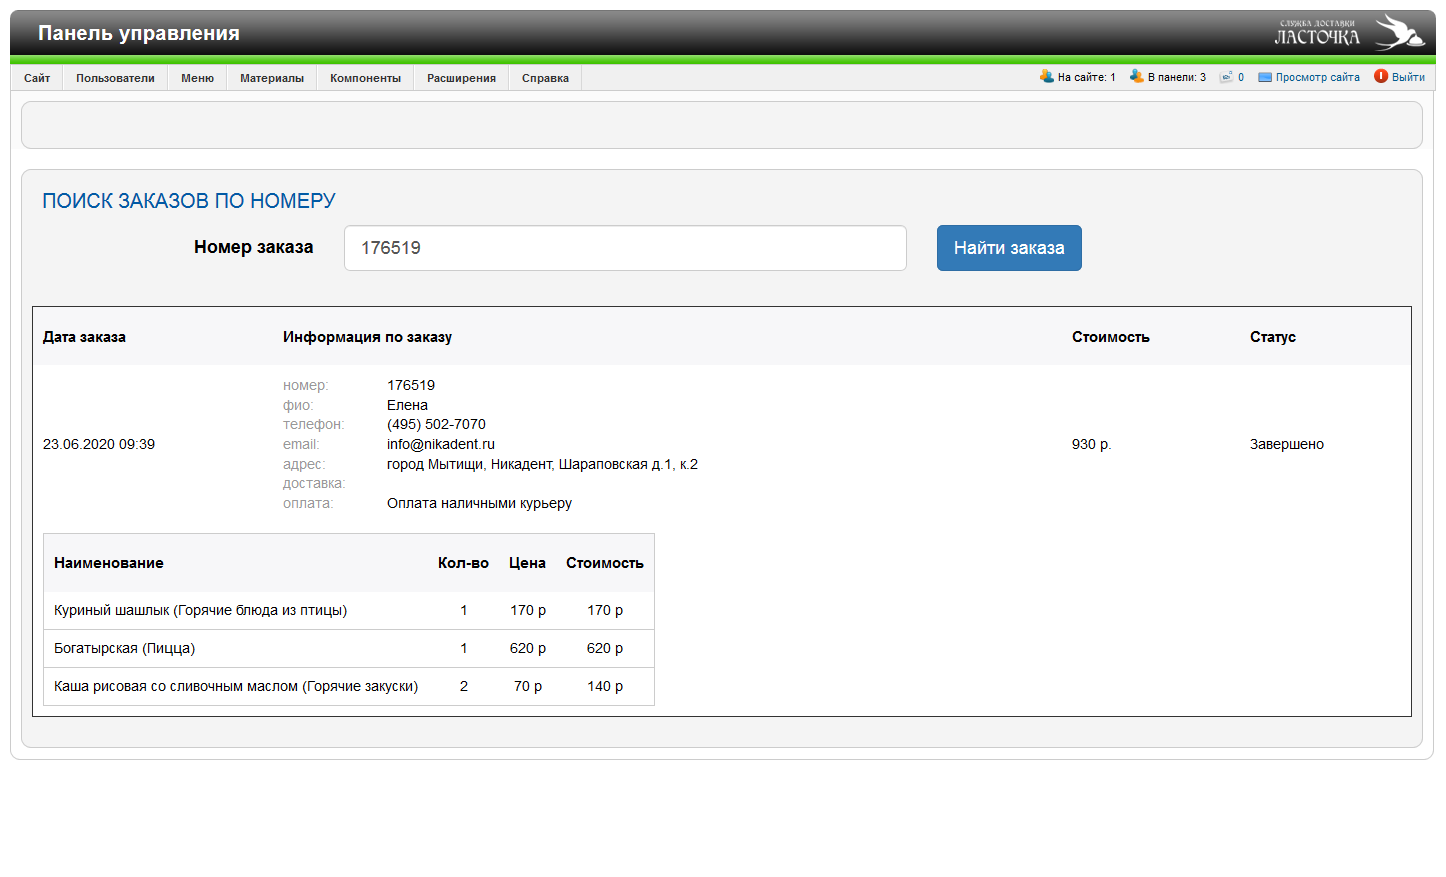Open the Материалы menu
The width and height of the screenshot is (1446, 877).
(x=272, y=78)
